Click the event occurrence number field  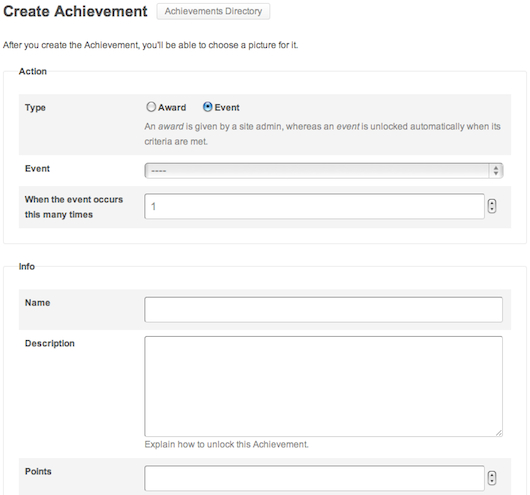[314, 206]
